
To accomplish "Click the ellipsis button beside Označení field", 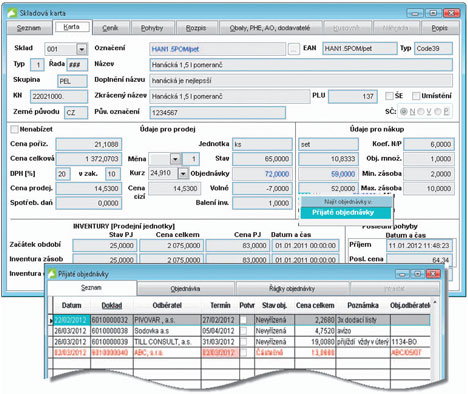I will tap(293, 49).
